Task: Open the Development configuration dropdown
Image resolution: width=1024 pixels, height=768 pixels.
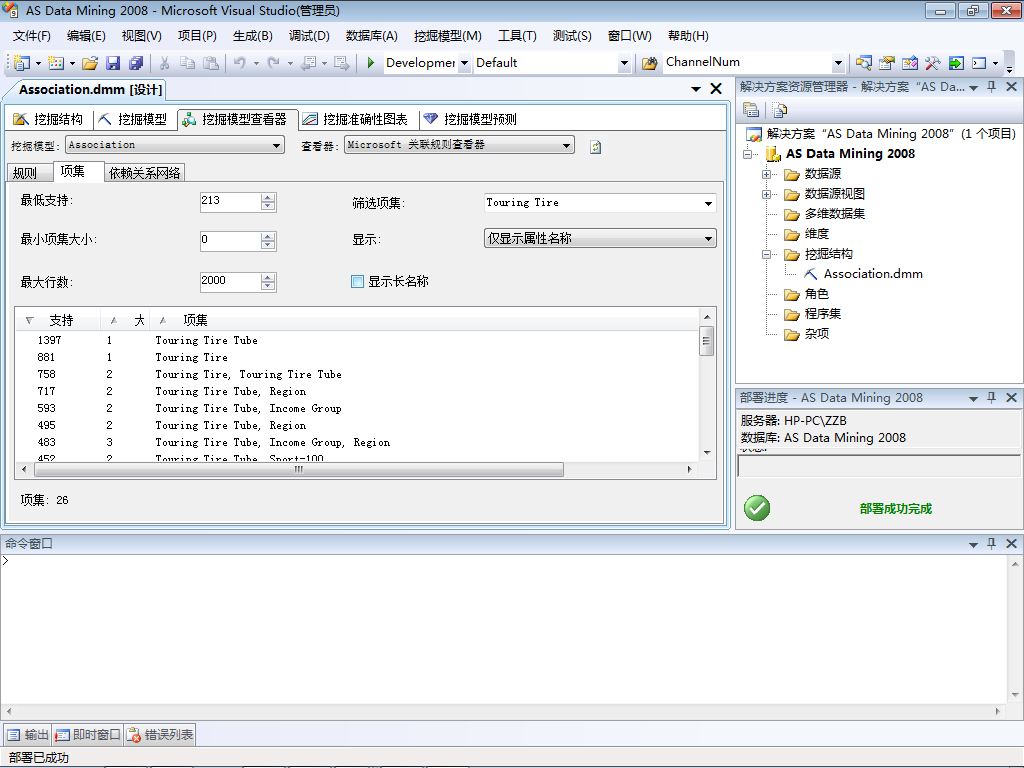Action: coord(464,63)
